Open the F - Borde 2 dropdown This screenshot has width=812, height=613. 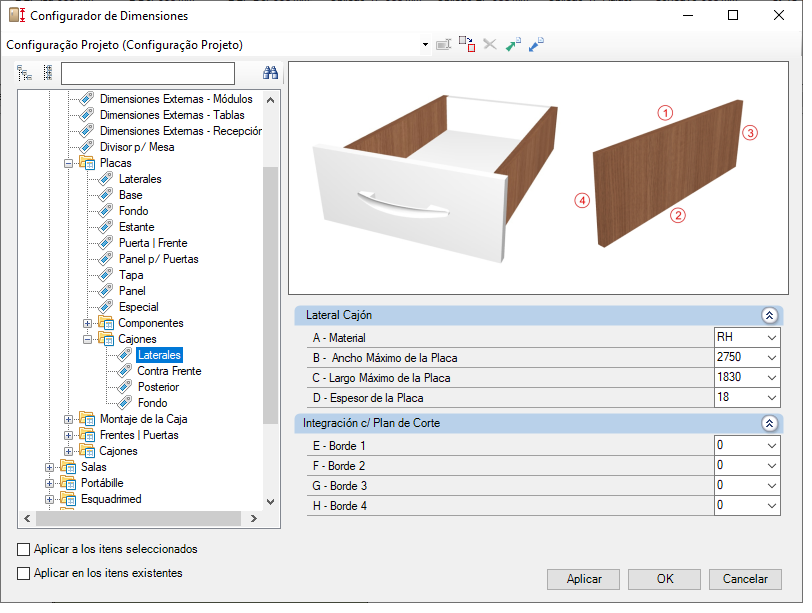click(772, 466)
